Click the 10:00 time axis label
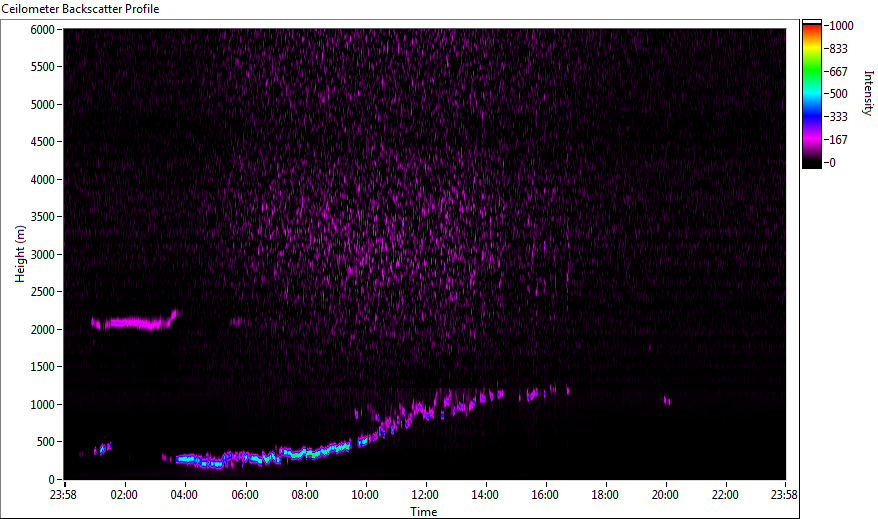This screenshot has height=519, width=878. (365, 495)
